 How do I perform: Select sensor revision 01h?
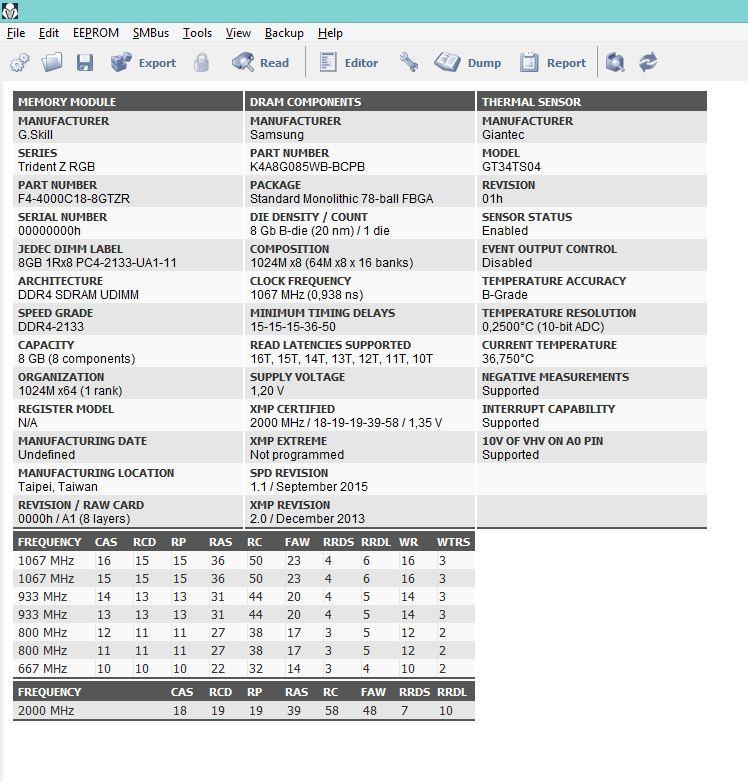[x=492, y=199]
